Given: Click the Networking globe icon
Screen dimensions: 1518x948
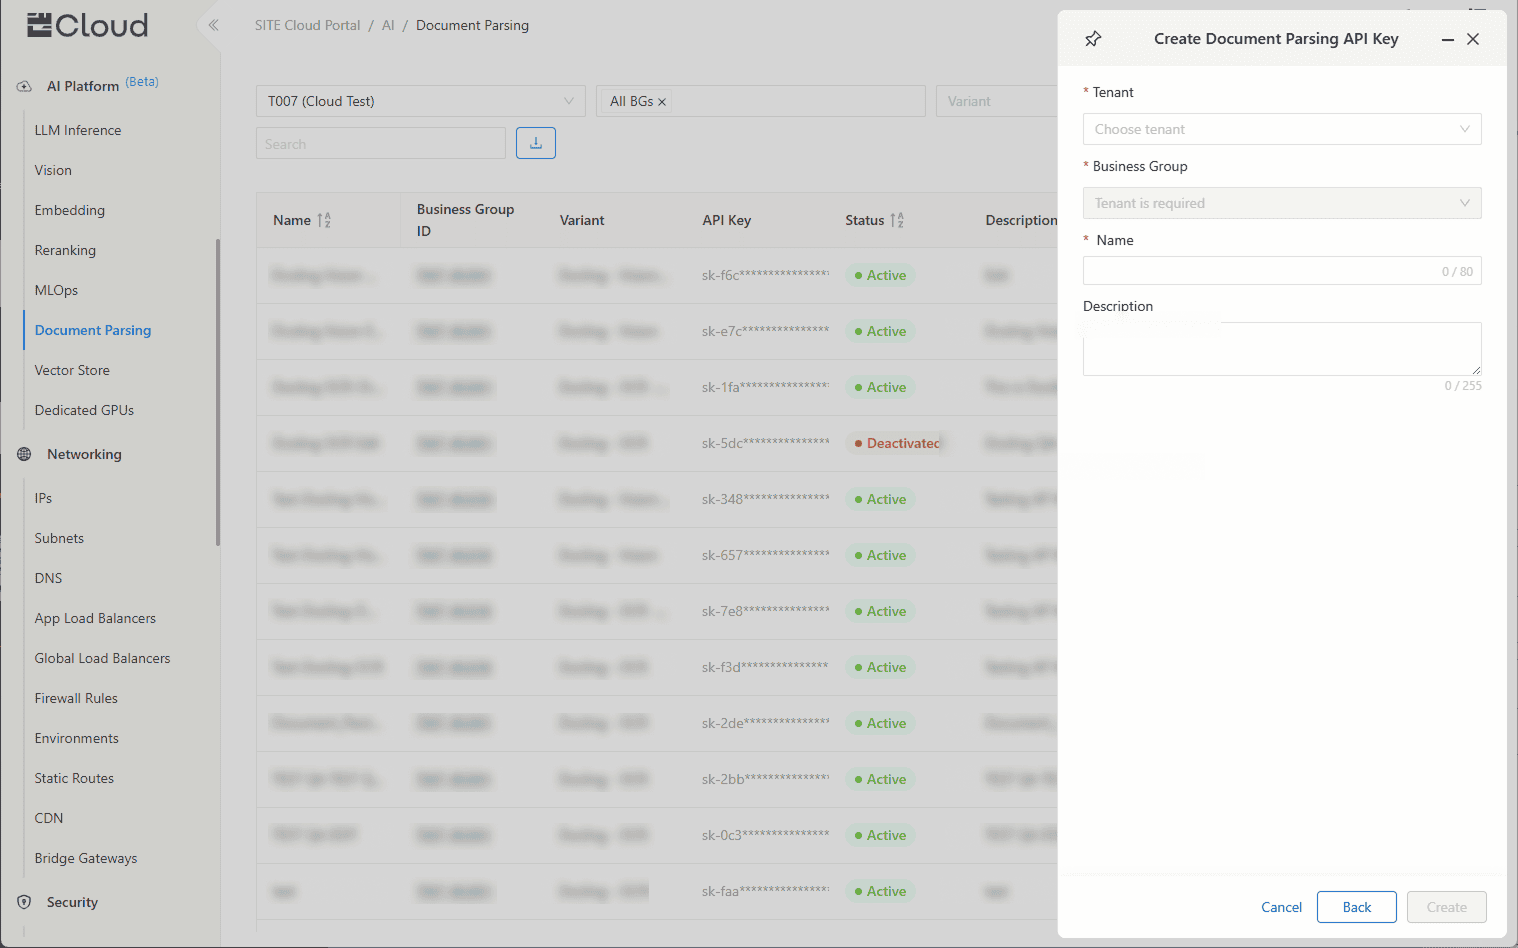Looking at the screenshot, I should tap(24, 454).
